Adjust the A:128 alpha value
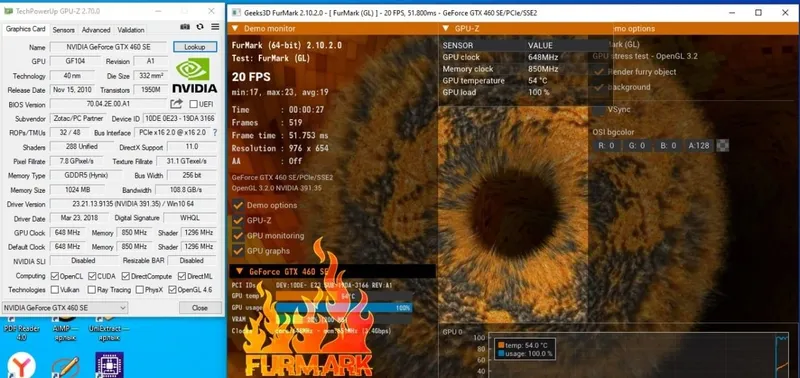 point(698,146)
